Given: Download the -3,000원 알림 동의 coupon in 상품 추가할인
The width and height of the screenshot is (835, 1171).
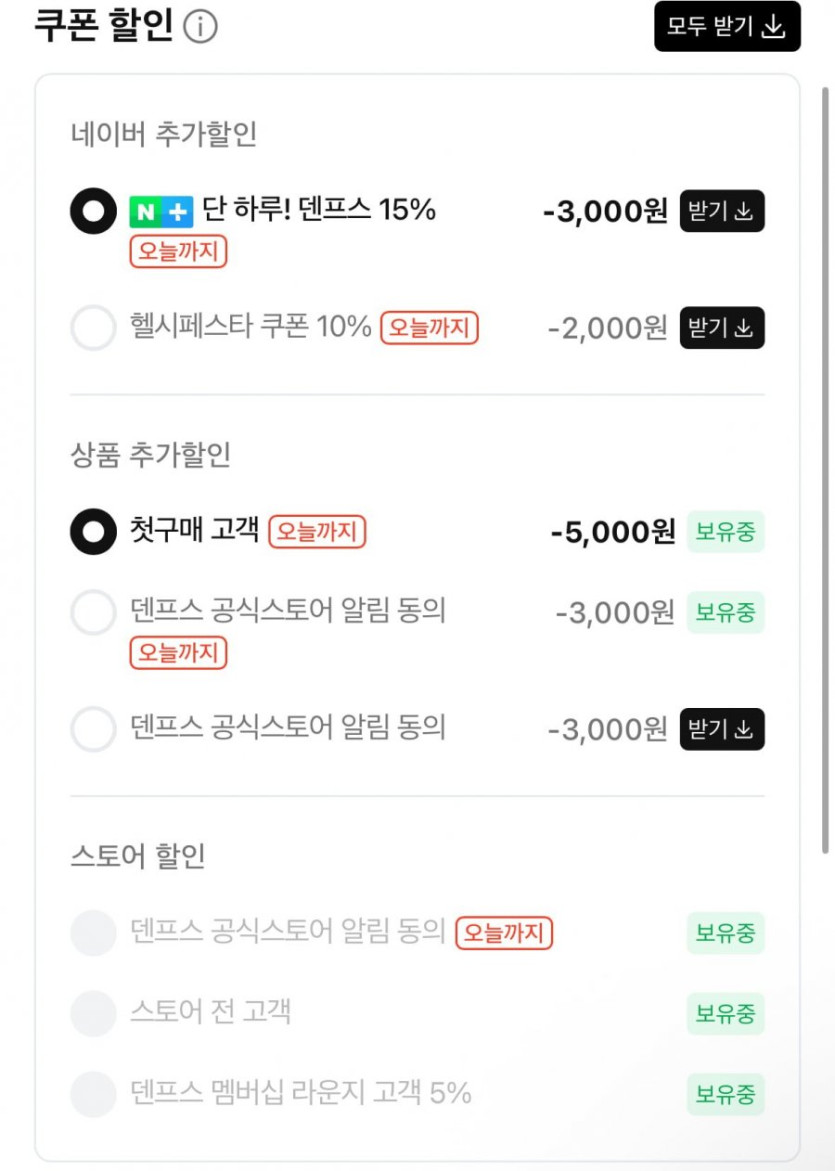Looking at the screenshot, I should (722, 729).
